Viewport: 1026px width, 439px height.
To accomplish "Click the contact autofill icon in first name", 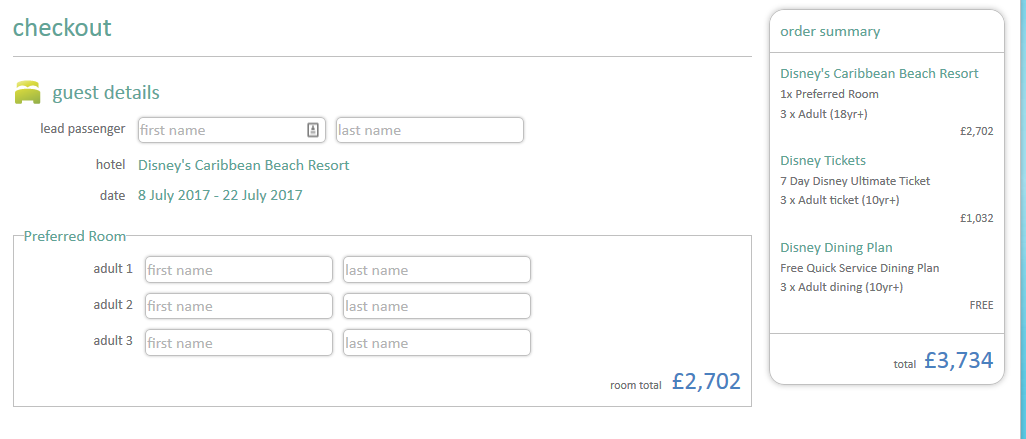I will pos(313,130).
